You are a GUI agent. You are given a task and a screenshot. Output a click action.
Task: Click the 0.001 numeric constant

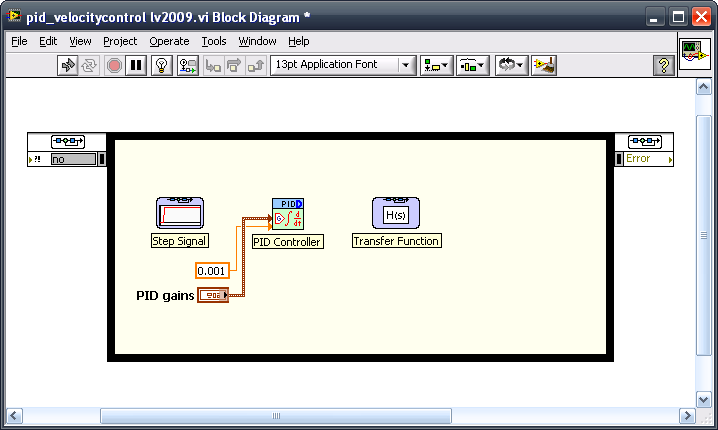tap(211, 271)
